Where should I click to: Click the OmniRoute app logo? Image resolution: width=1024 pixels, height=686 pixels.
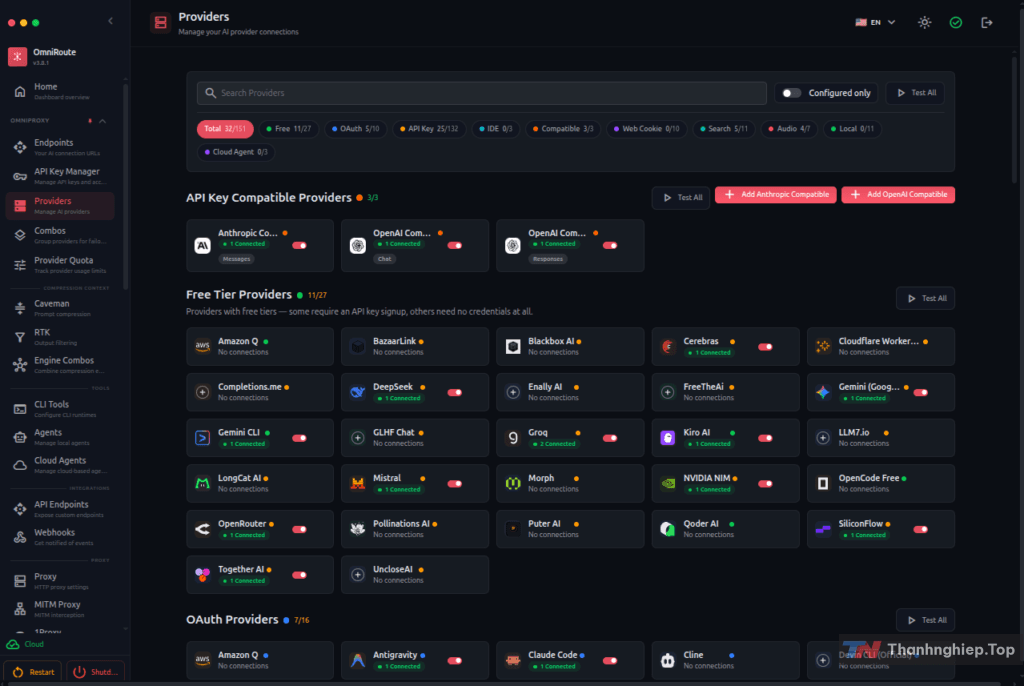[18, 56]
